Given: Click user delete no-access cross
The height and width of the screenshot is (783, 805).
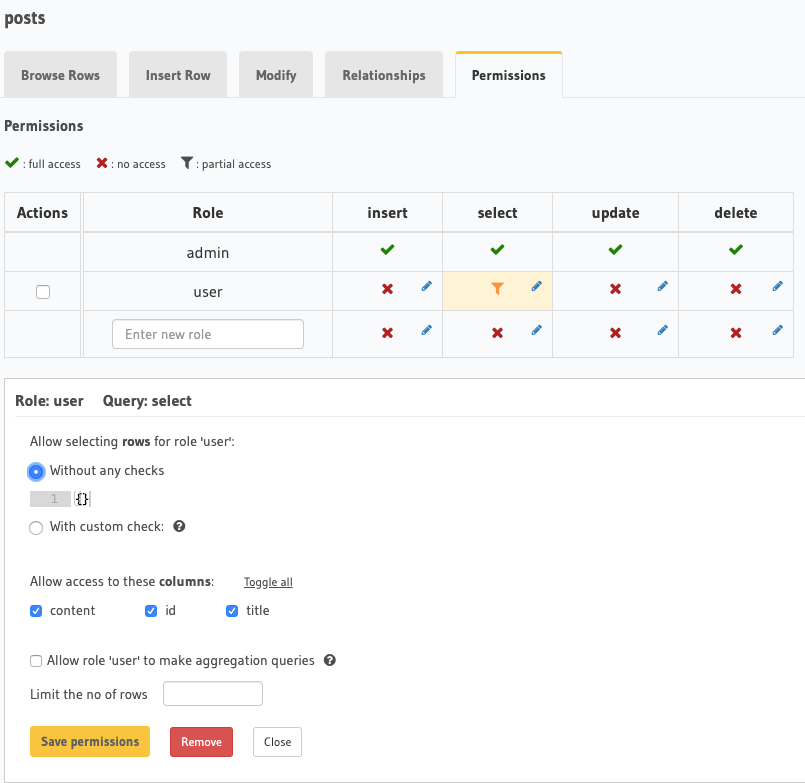Looking at the screenshot, I should (736, 289).
